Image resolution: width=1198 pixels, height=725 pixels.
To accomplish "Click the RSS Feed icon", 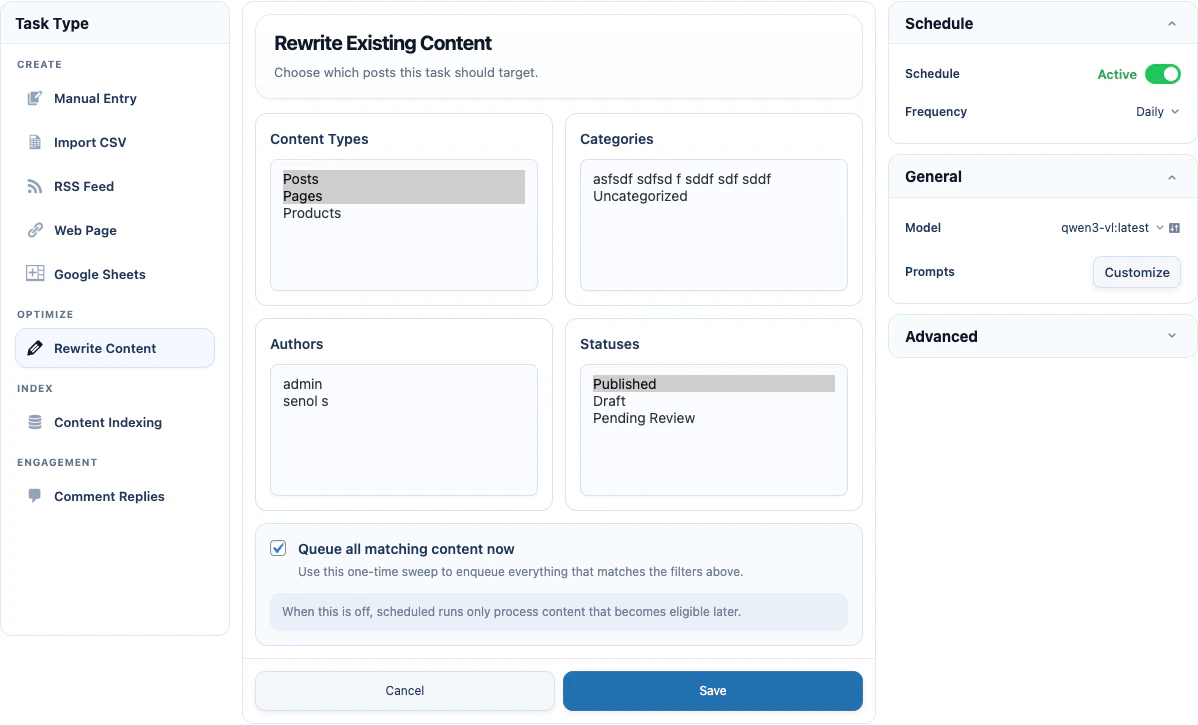I will pyautogui.click(x=34, y=186).
